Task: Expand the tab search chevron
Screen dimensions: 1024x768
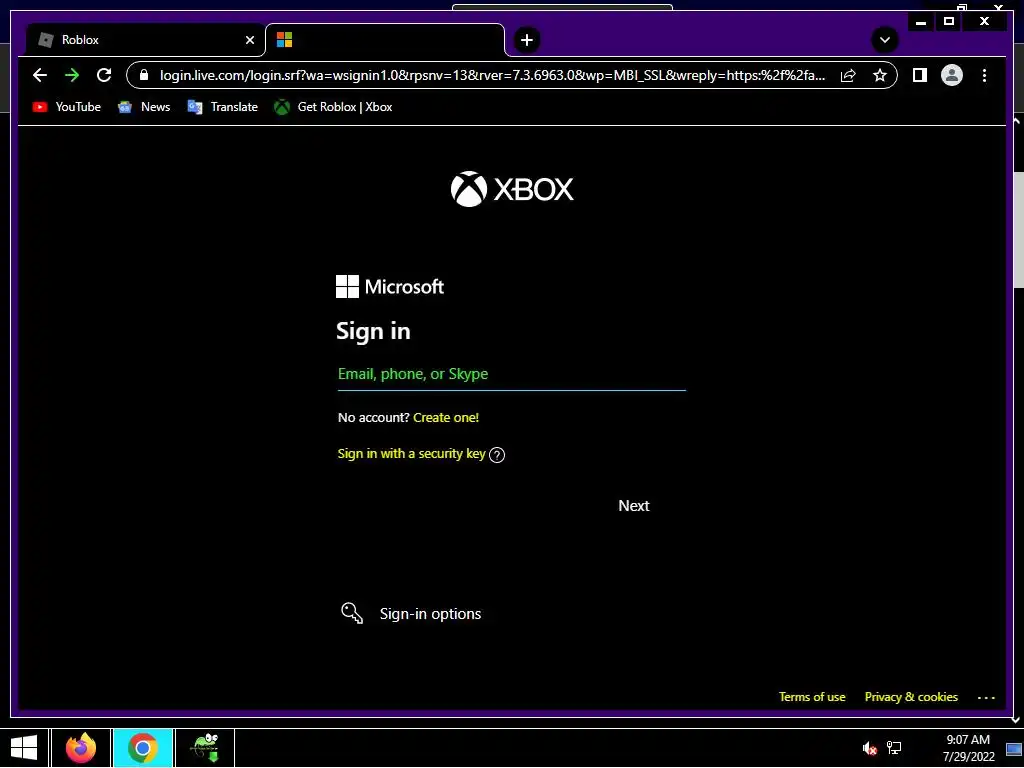Action: pos(885,40)
